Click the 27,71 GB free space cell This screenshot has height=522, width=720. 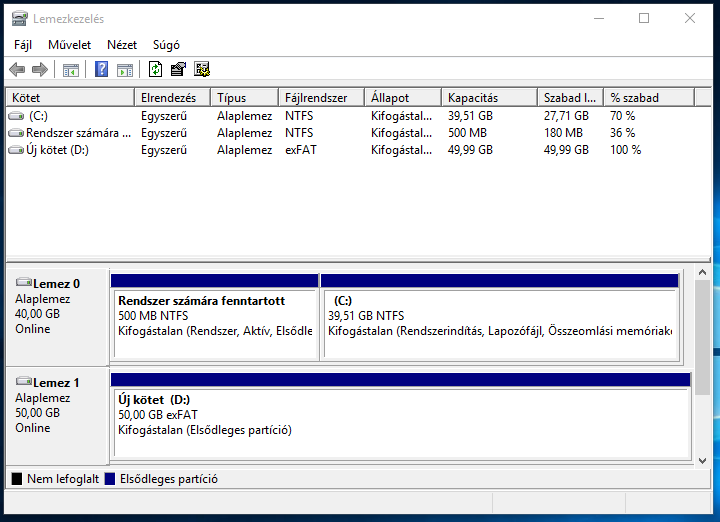pos(566,116)
